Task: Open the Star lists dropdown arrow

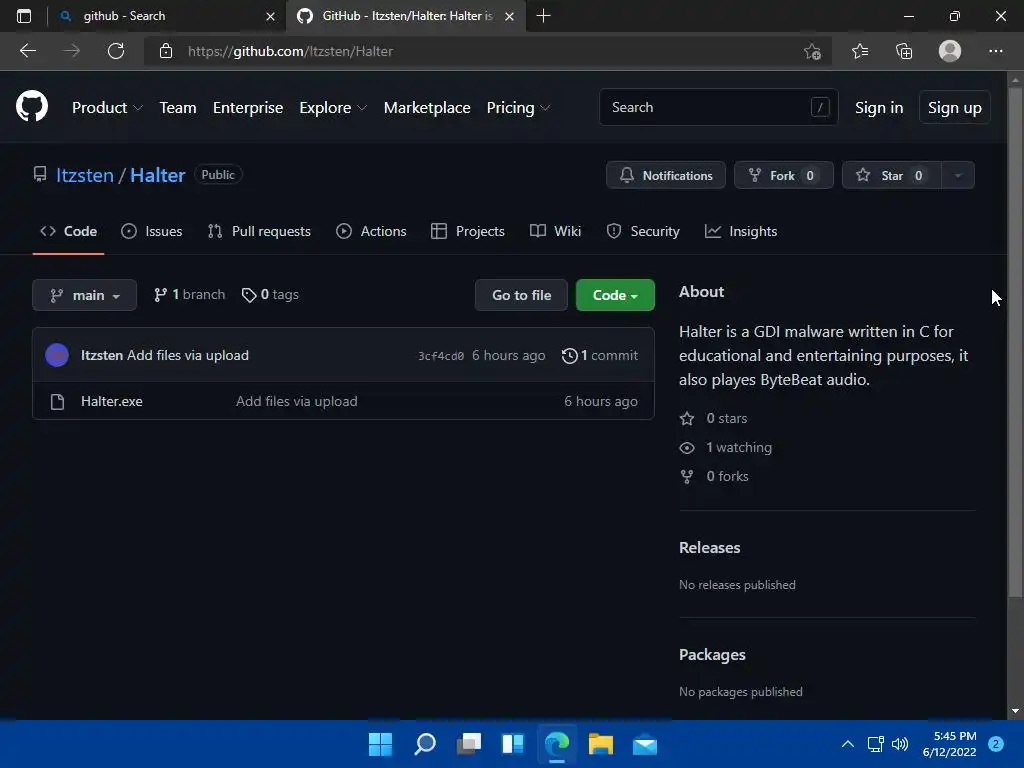Action: (958, 175)
